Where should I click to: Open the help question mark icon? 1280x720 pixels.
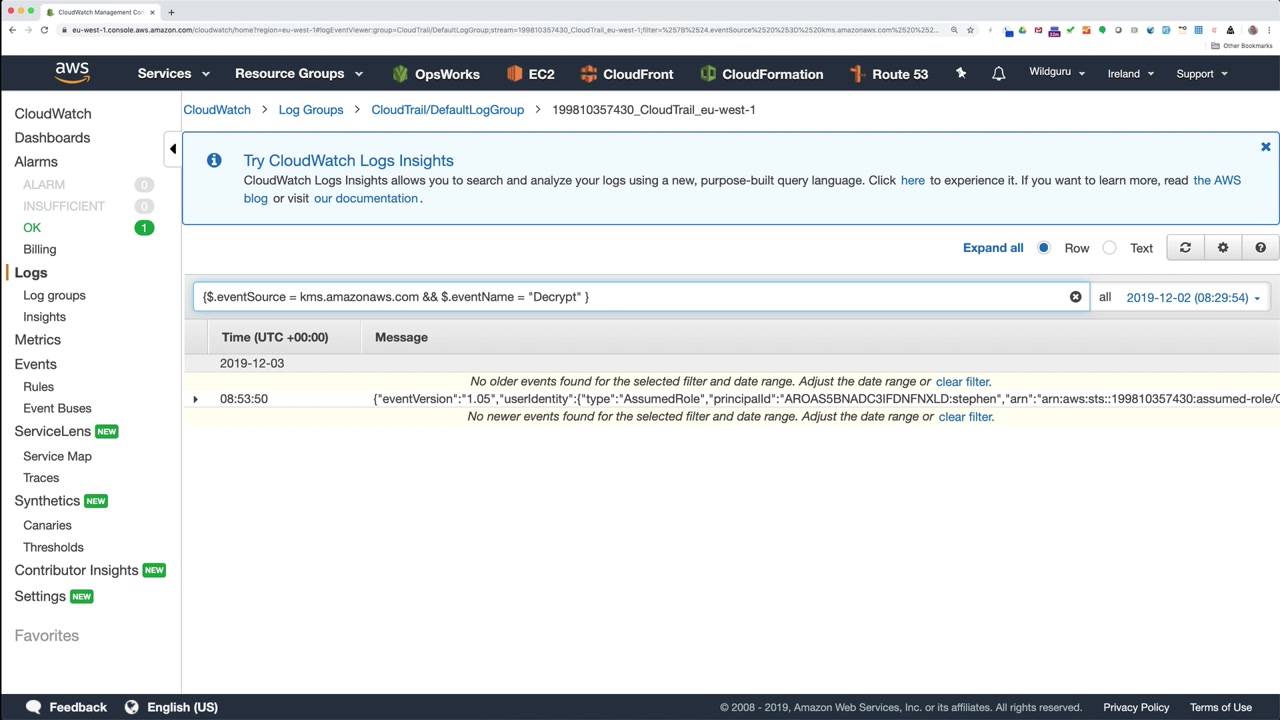point(1260,248)
